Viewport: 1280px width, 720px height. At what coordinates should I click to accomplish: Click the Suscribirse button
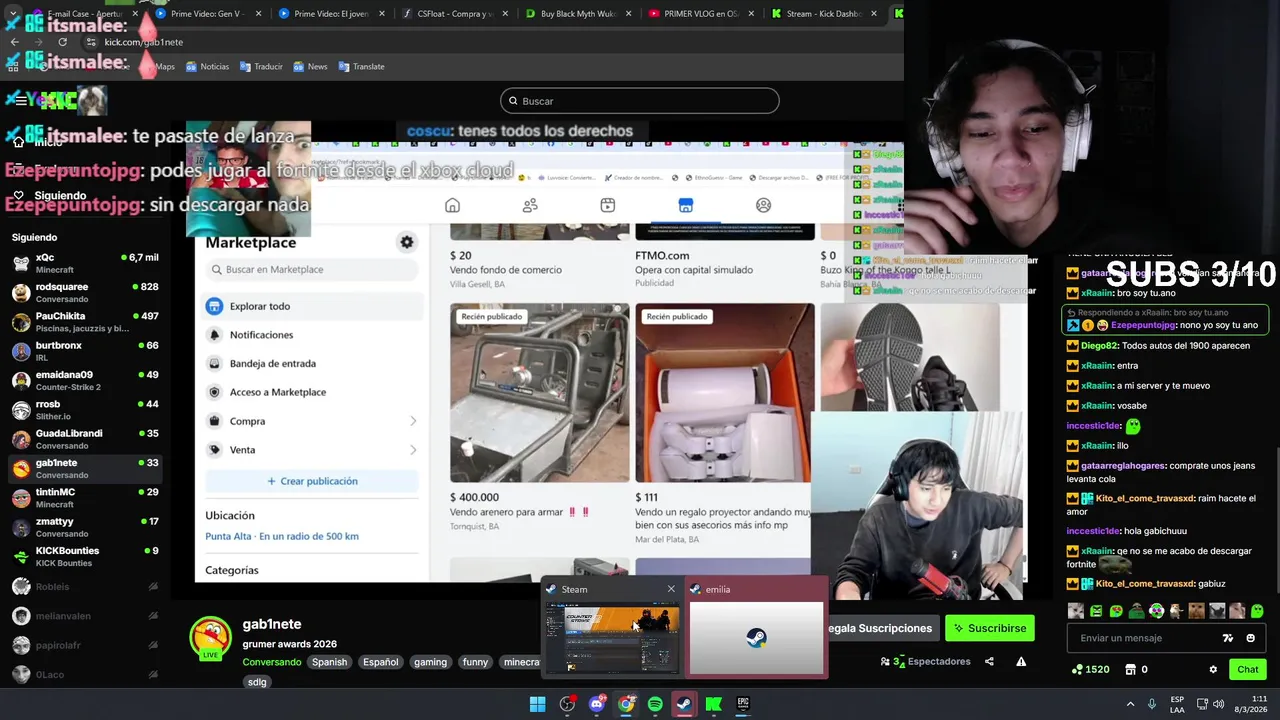pos(990,628)
